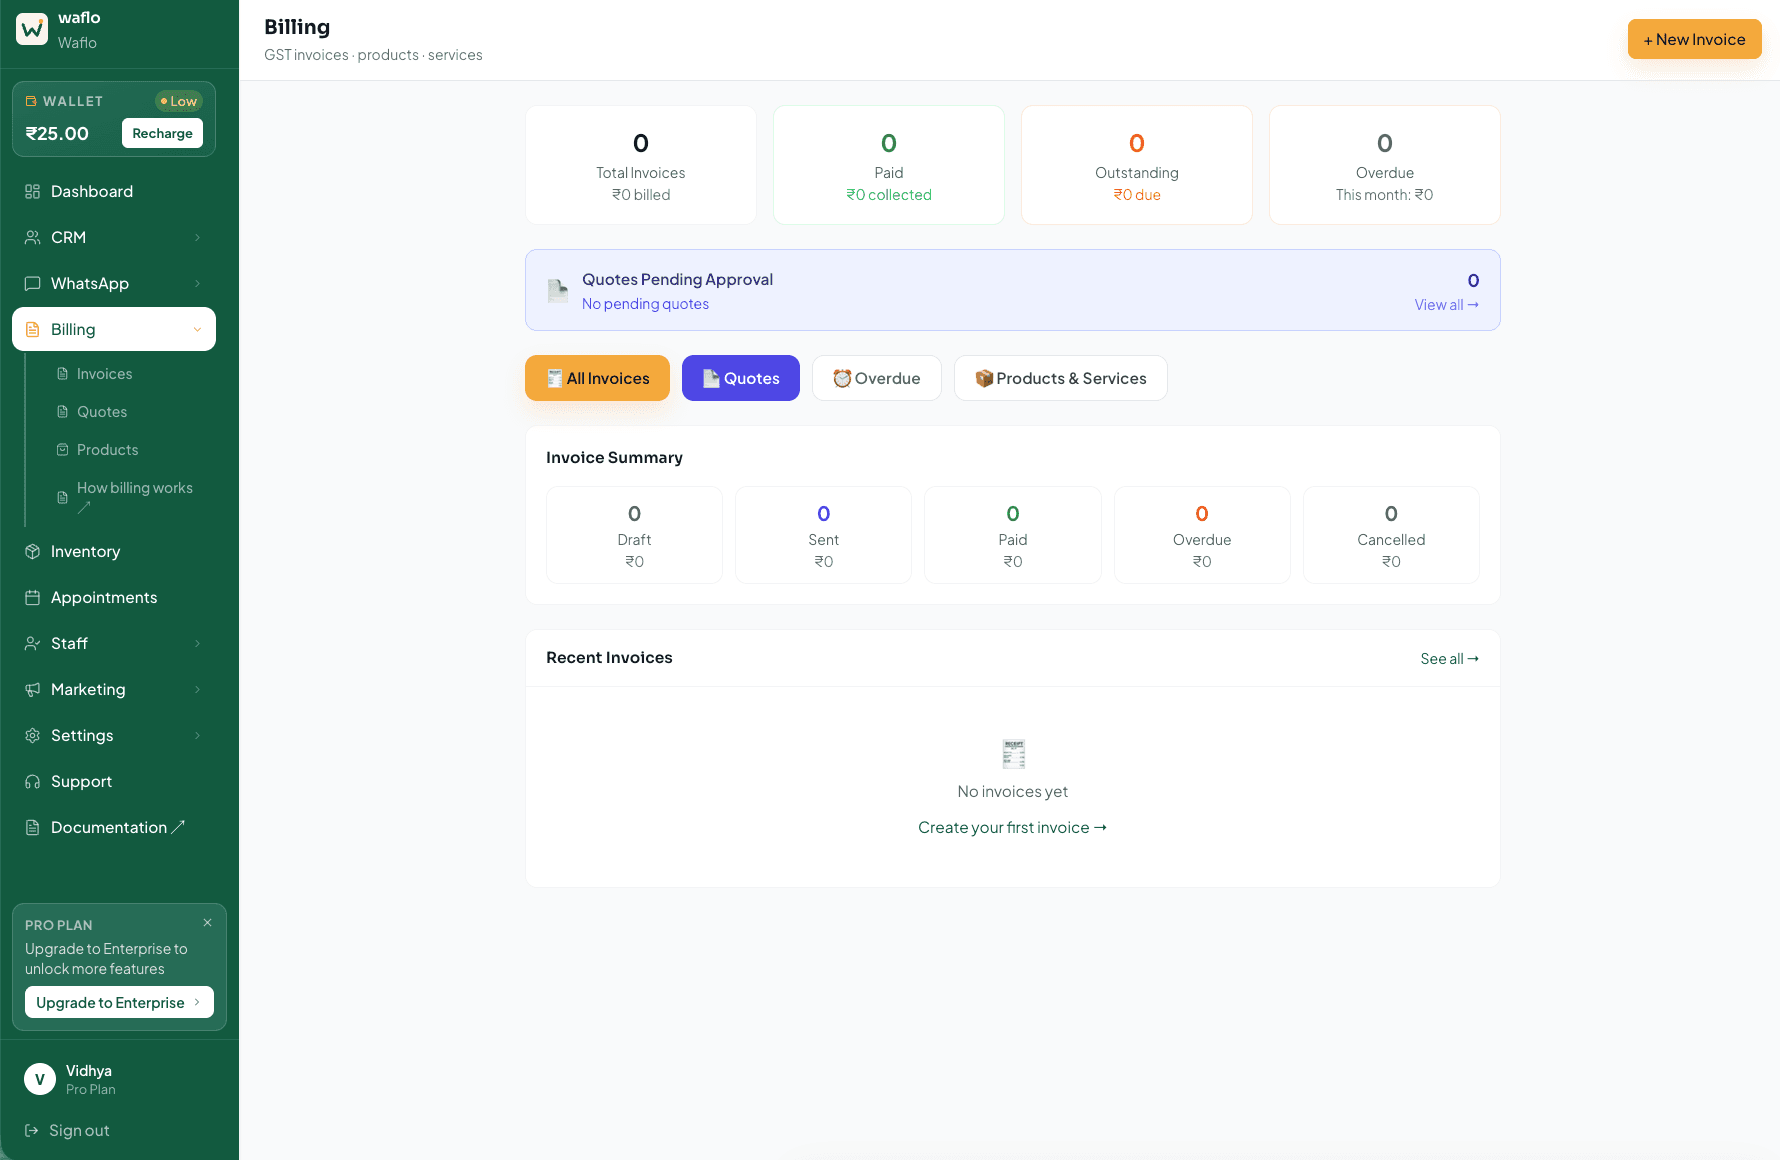Open Products in Billing submenu
This screenshot has width=1780, height=1160.
[x=107, y=449]
